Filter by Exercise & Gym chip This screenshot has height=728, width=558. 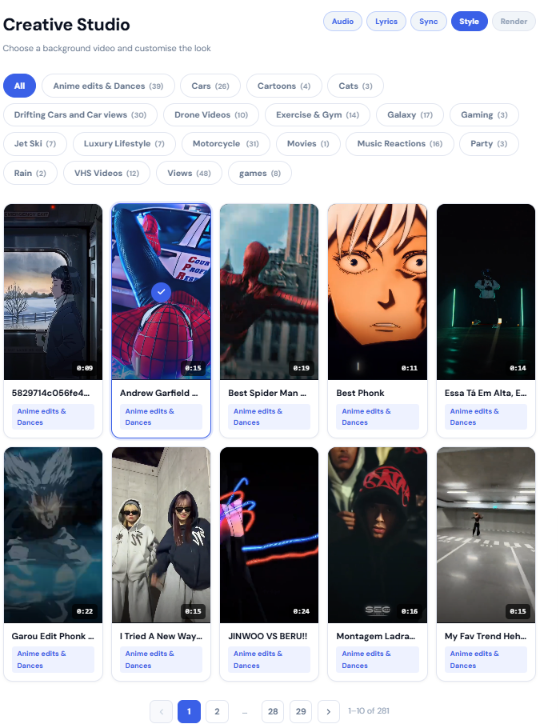[318, 115]
